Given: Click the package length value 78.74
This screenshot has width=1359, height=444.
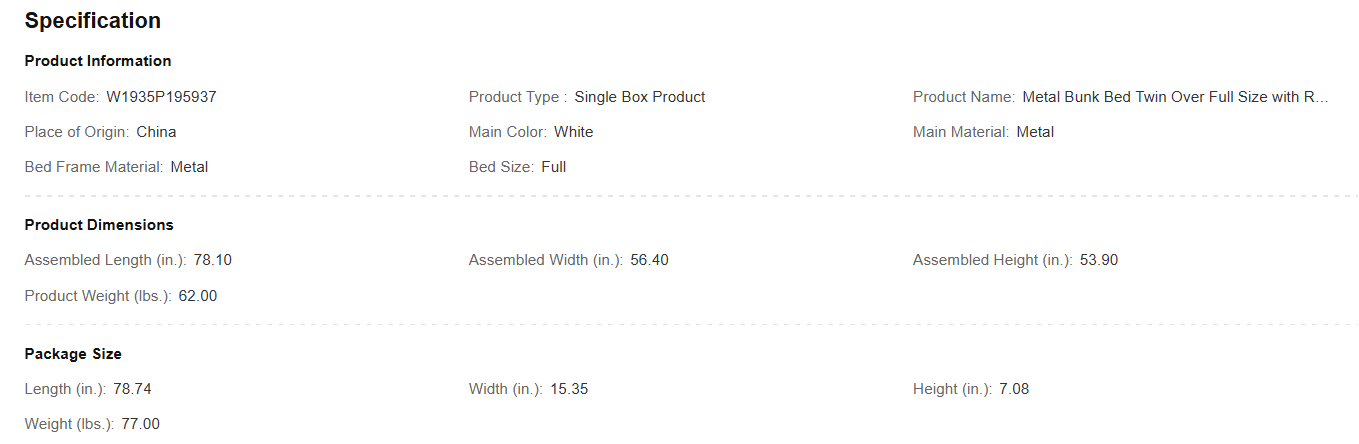Looking at the screenshot, I should click(133, 389).
